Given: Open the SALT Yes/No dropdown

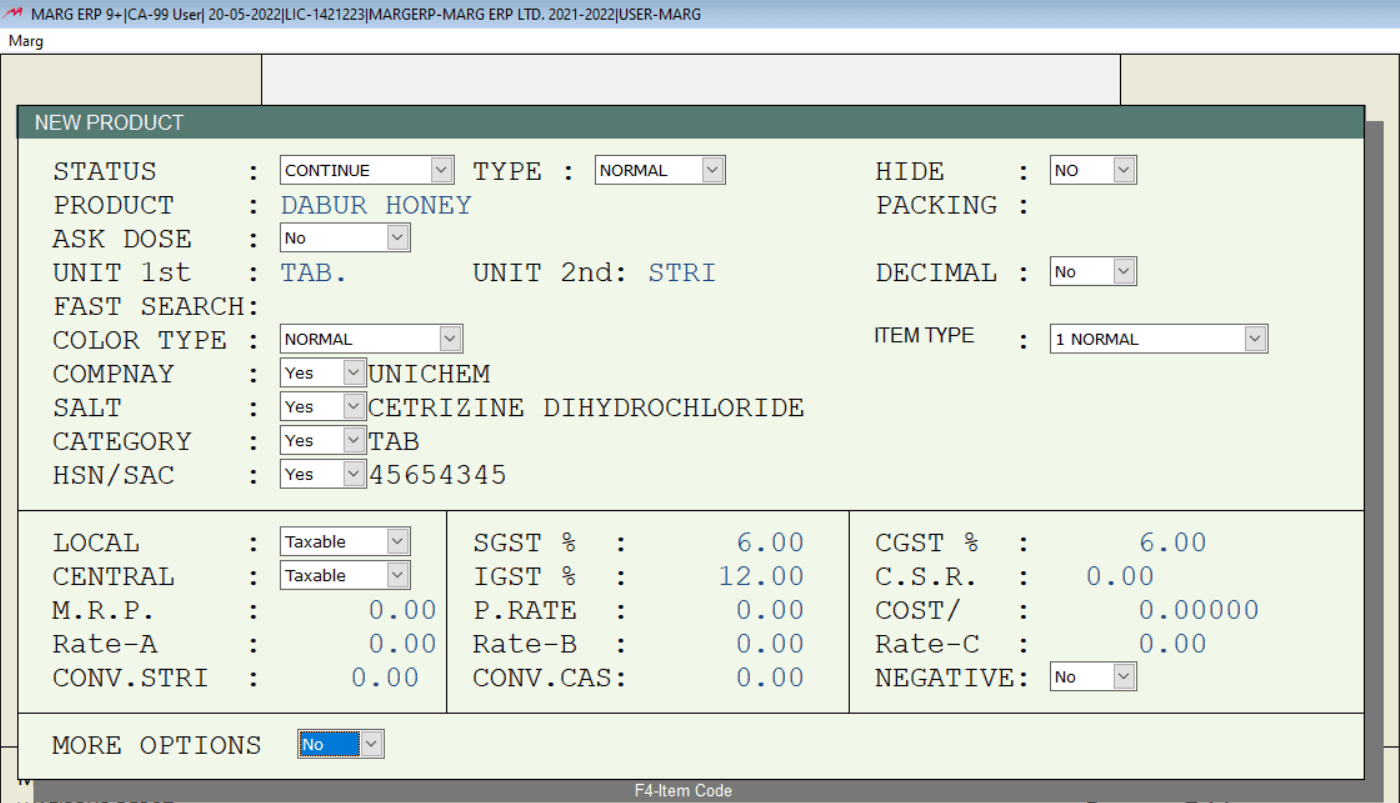Looking at the screenshot, I should [323, 407].
